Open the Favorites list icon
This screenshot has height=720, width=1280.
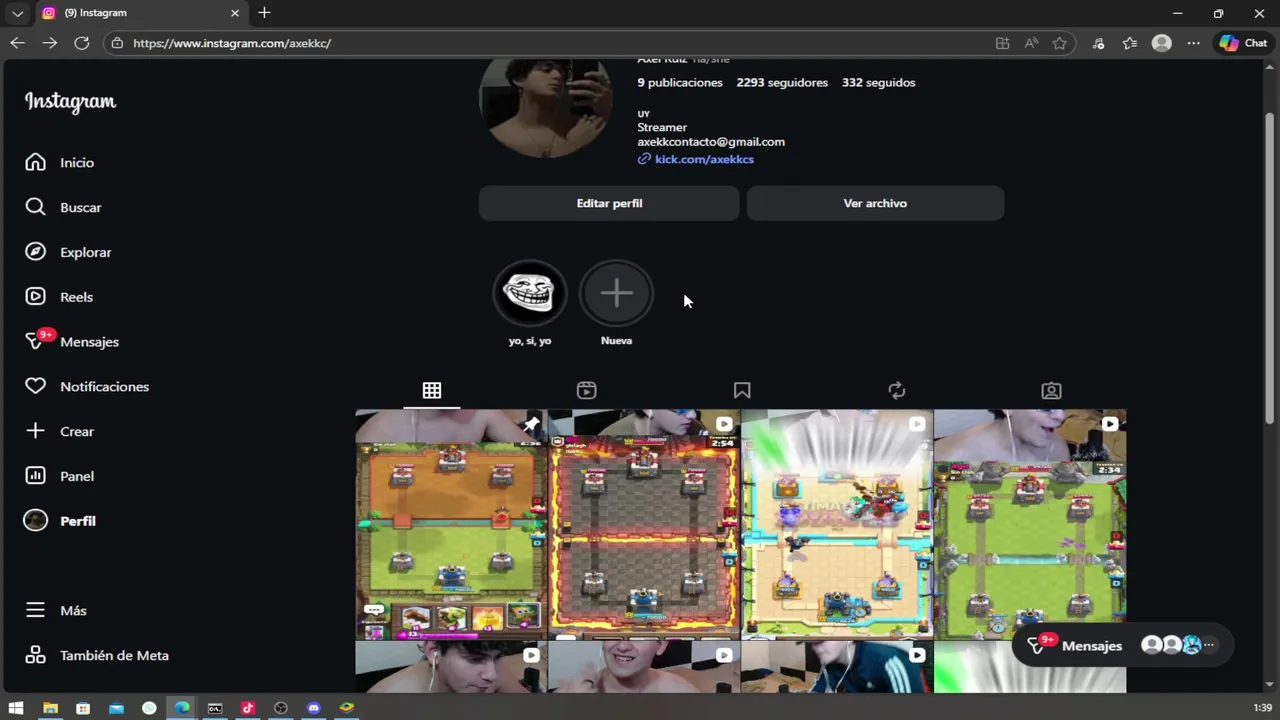click(x=1130, y=43)
